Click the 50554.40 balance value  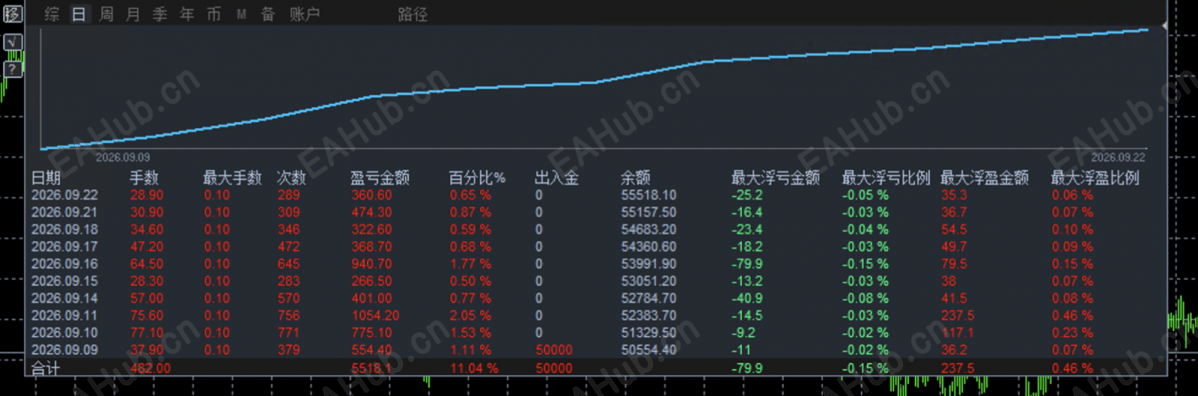tap(649, 349)
